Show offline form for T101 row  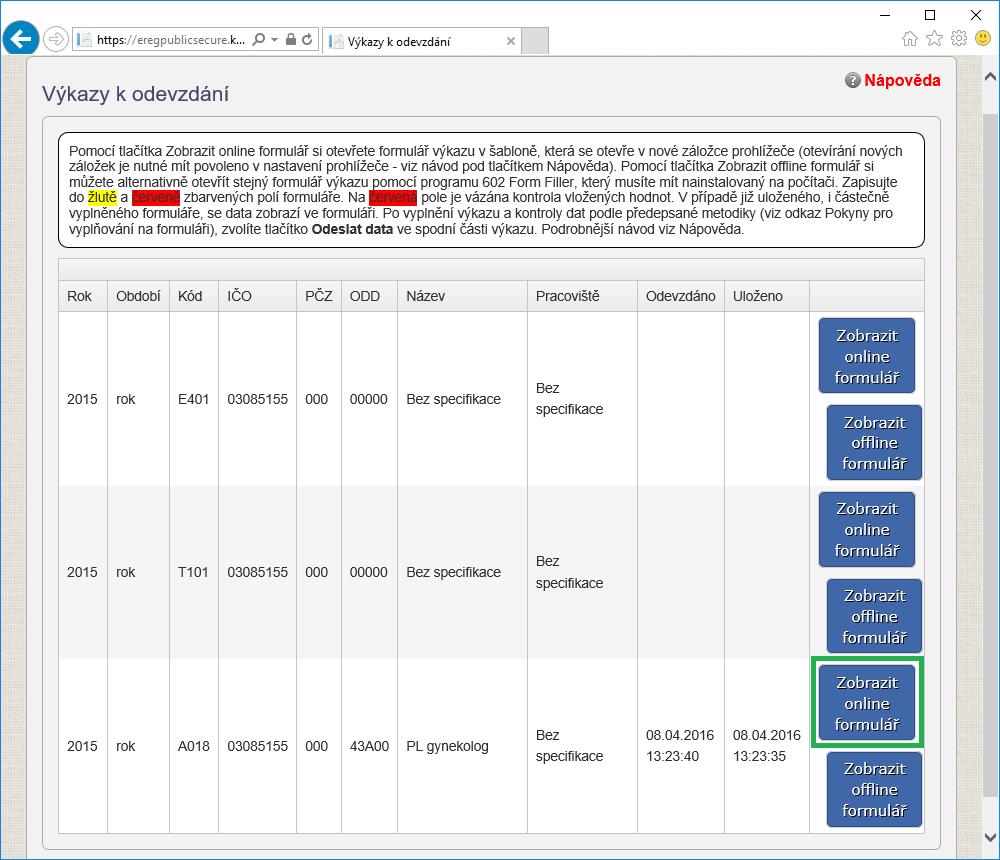tap(874, 616)
